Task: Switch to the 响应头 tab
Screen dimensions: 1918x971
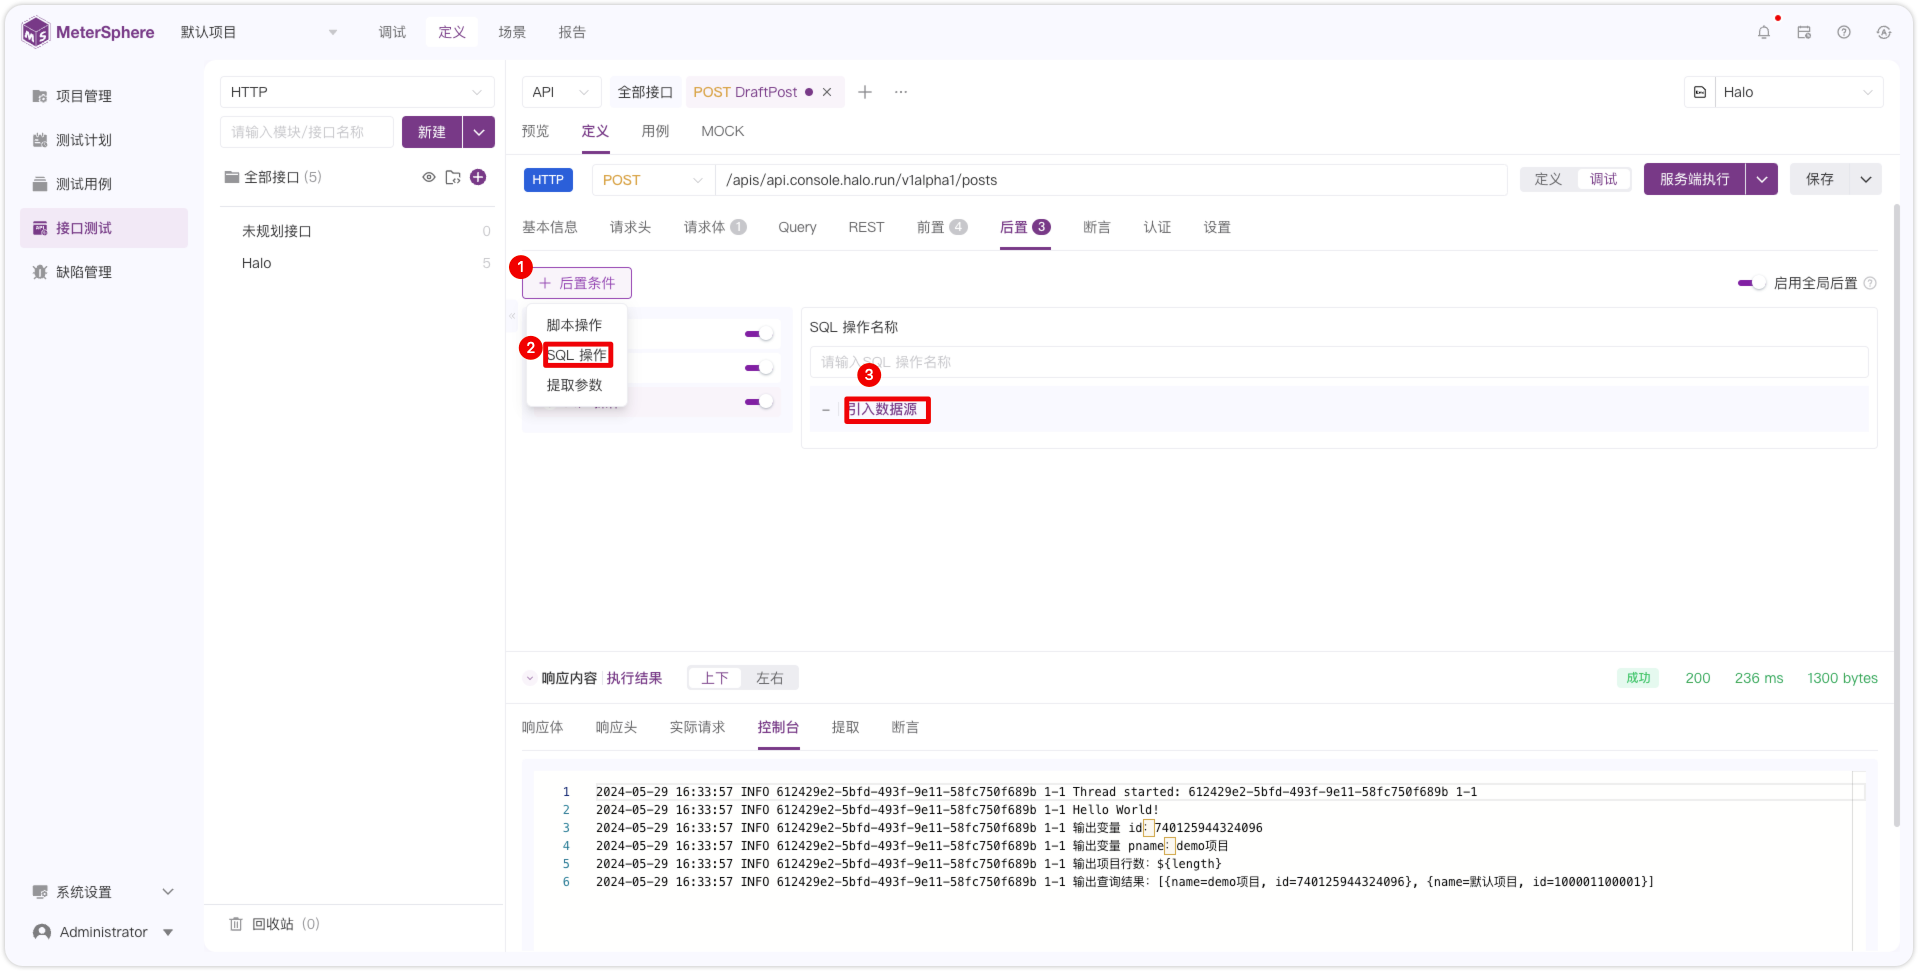Action: click(x=616, y=727)
